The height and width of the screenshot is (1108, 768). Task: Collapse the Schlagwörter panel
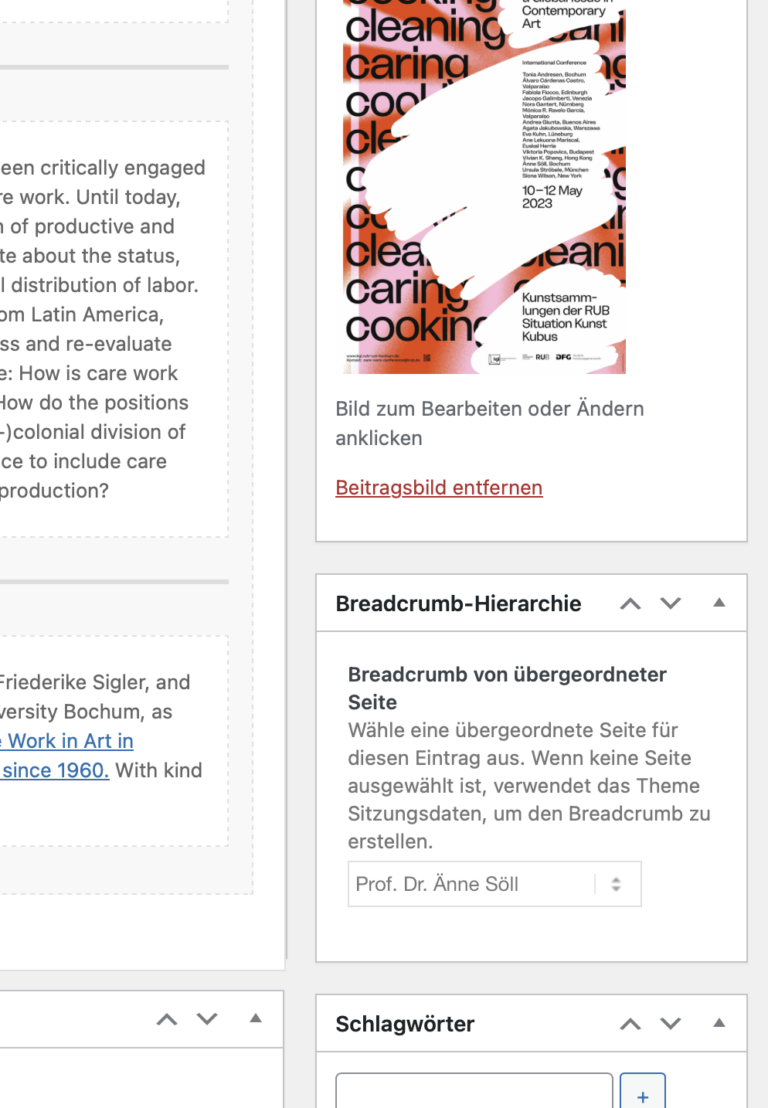(x=719, y=1023)
